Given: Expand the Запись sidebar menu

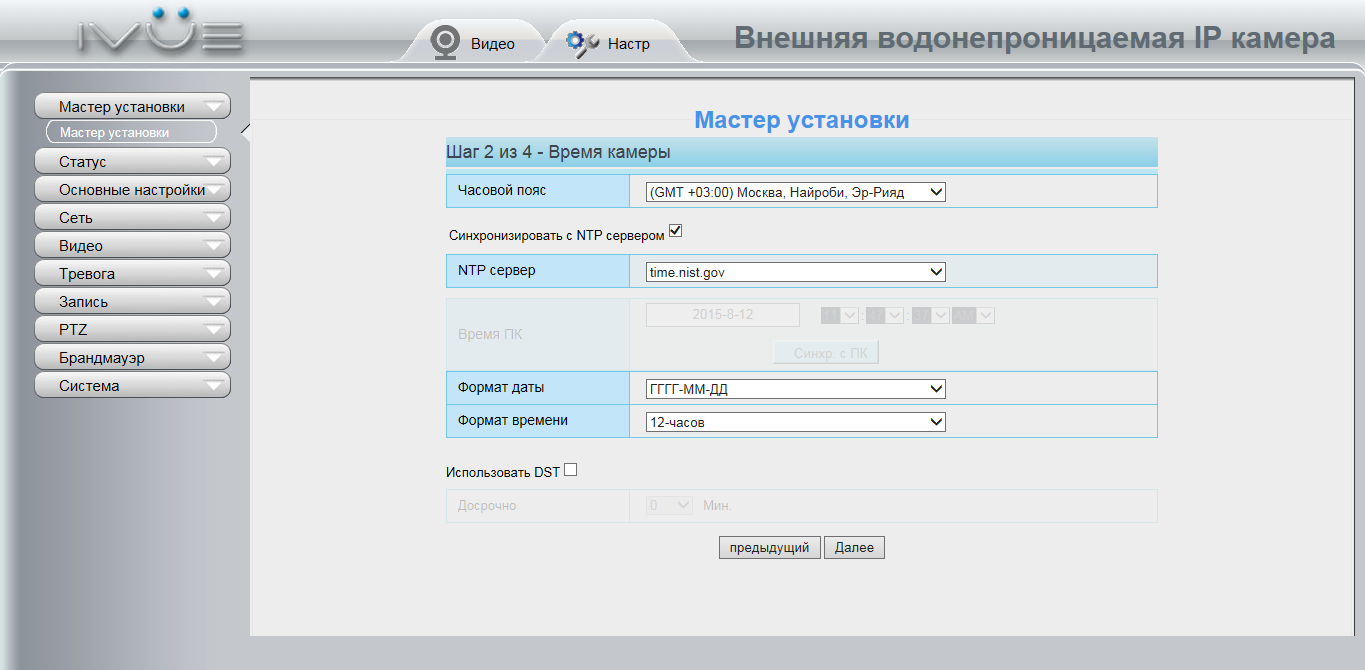Looking at the screenshot, I should (x=132, y=301).
